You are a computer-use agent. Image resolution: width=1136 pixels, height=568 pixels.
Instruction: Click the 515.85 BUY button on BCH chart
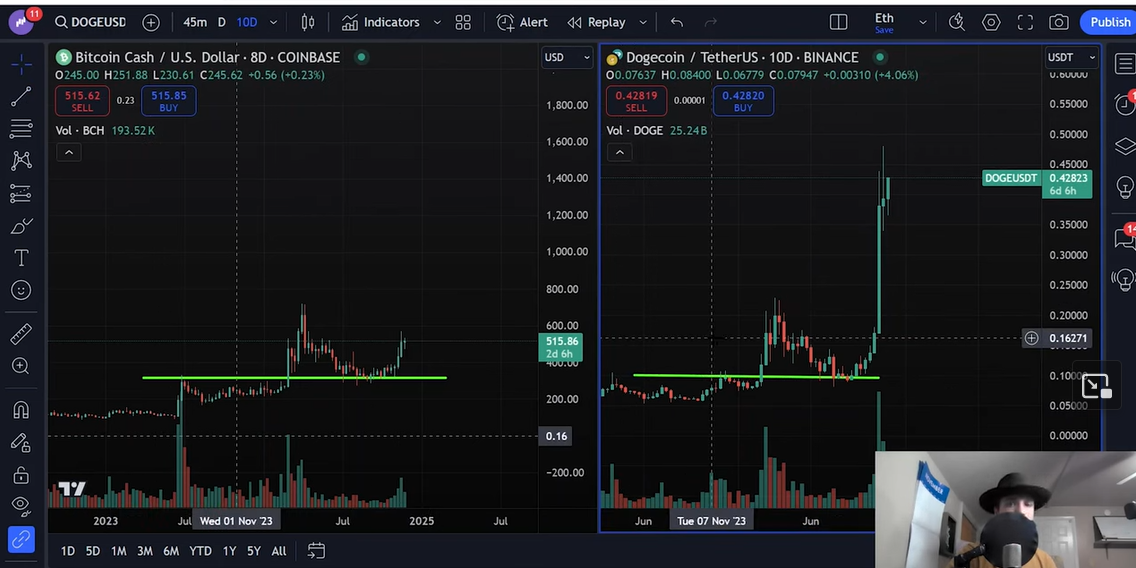[169, 101]
